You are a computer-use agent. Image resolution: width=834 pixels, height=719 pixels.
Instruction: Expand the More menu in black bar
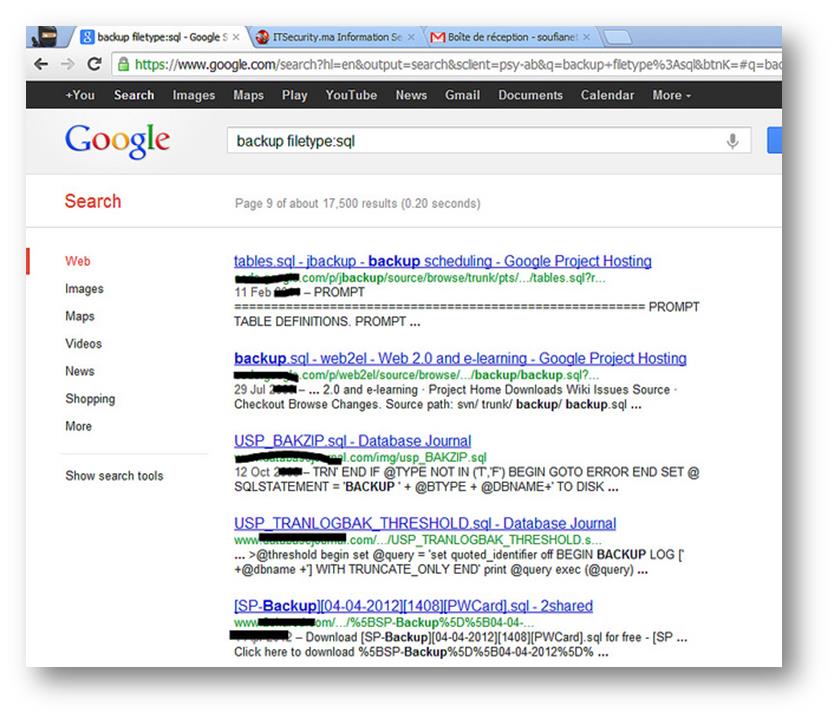click(671, 96)
